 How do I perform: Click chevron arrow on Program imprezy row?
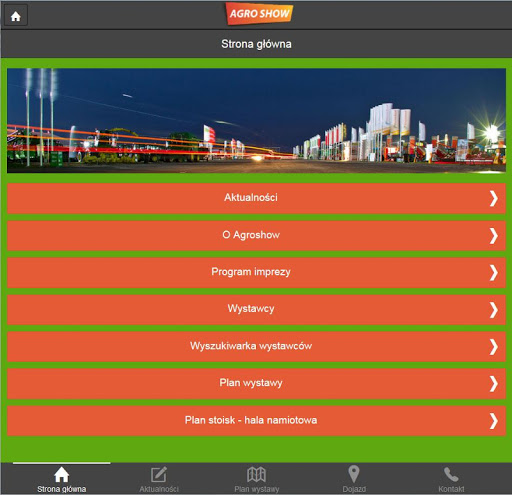click(494, 273)
